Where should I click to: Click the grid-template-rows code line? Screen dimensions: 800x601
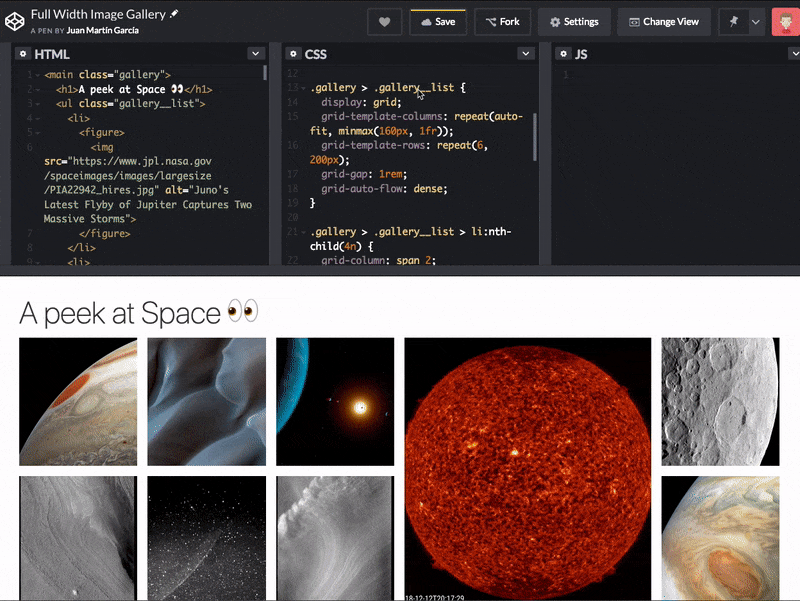pyautogui.click(x=399, y=153)
